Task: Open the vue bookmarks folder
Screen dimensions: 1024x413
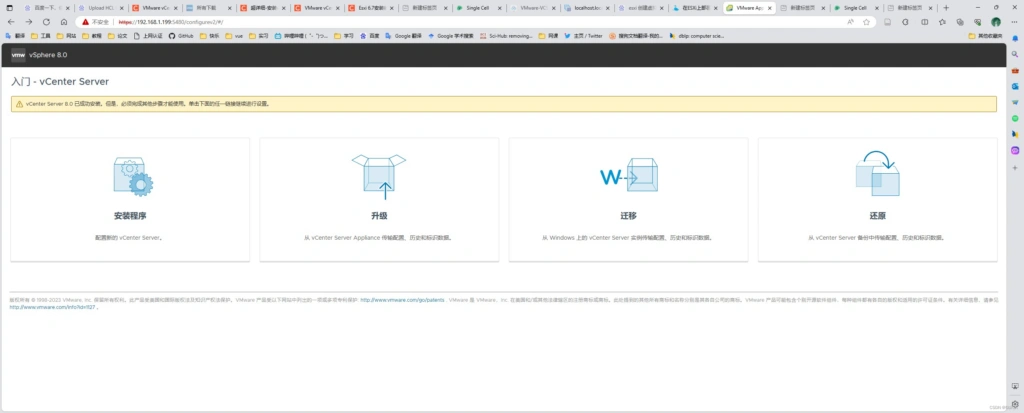Action: click(x=234, y=36)
